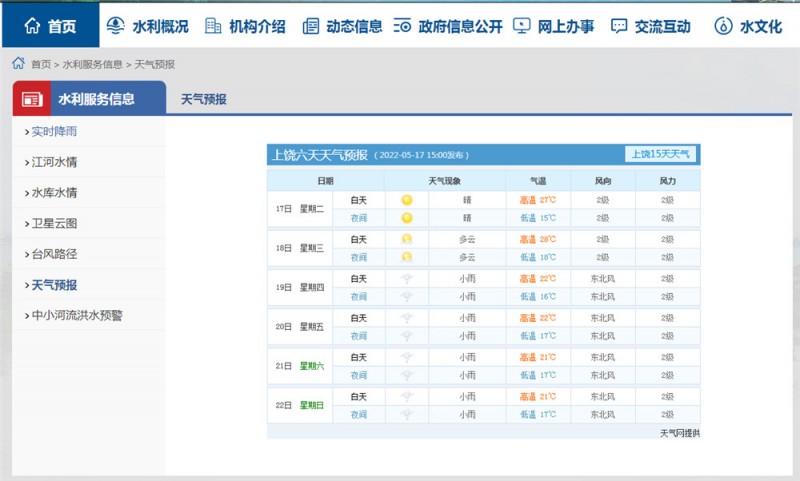Click the 风力 column header
This screenshot has height=481, width=800.
tap(667, 181)
